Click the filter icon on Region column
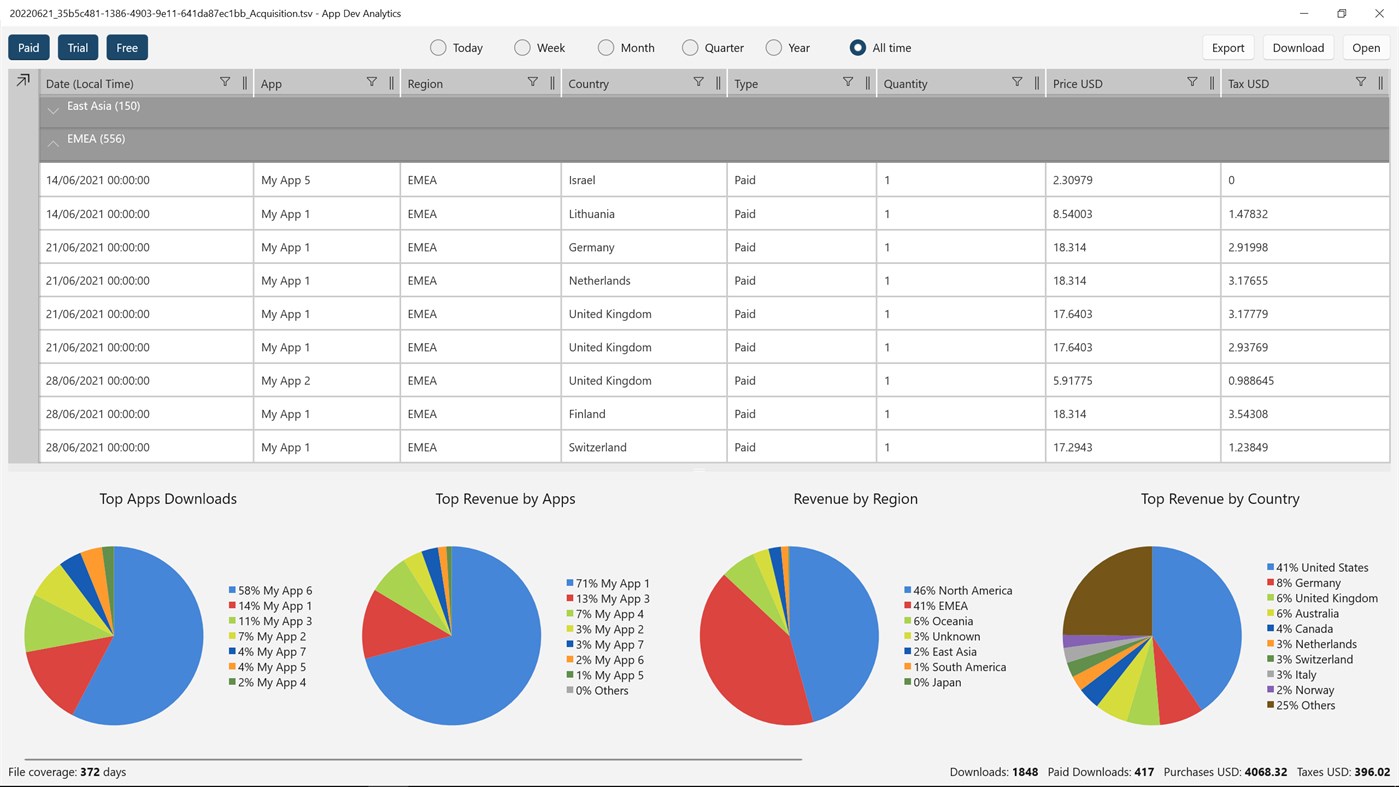1399x787 pixels. click(x=534, y=82)
